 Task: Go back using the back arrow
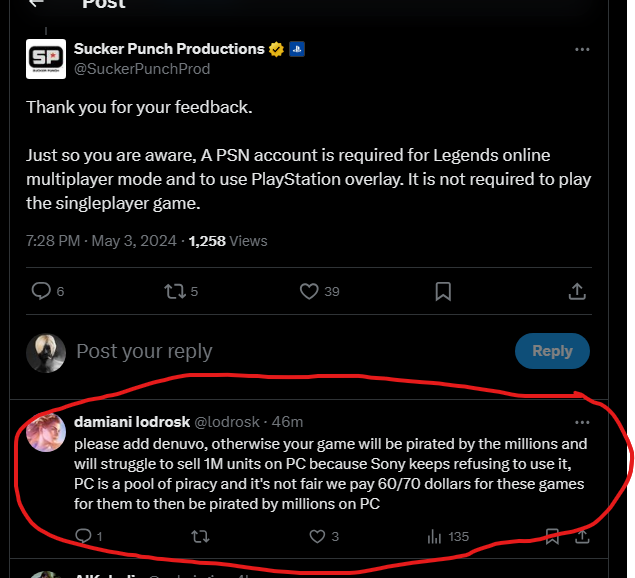point(37,5)
